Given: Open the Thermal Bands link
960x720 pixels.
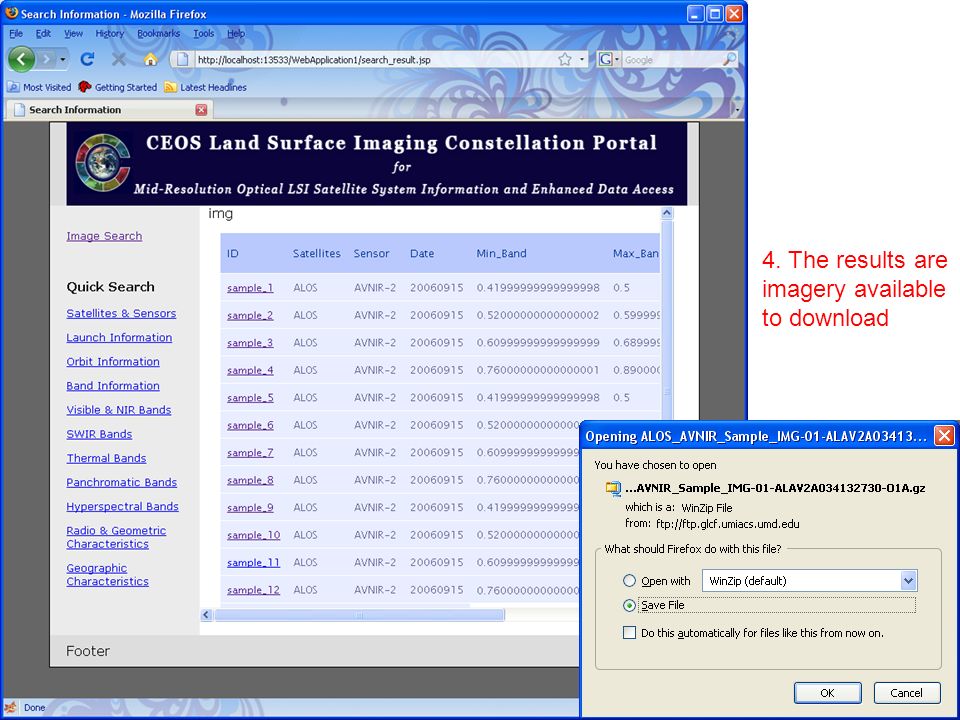Looking at the screenshot, I should click(x=106, y=458).
